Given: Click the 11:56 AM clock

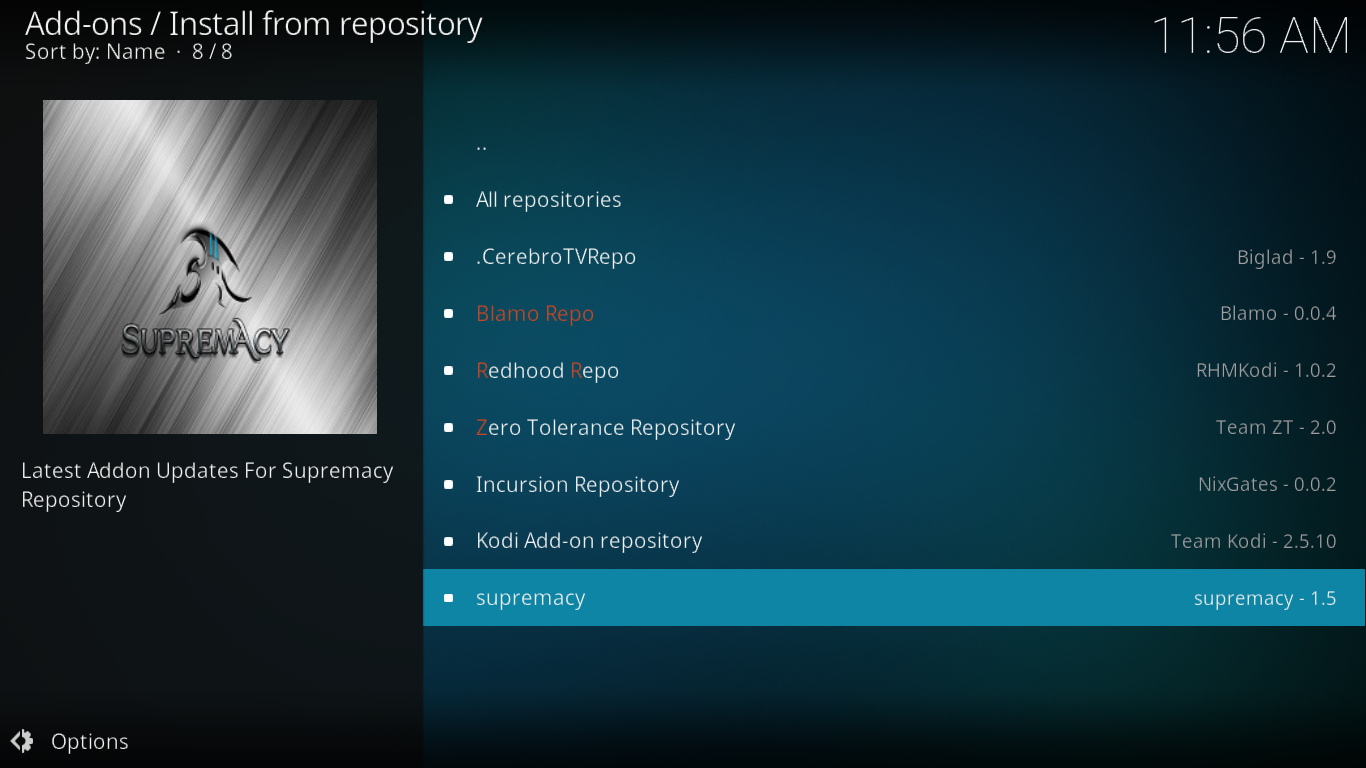Looking at the screenshot, I should [x=1252, y=36].
